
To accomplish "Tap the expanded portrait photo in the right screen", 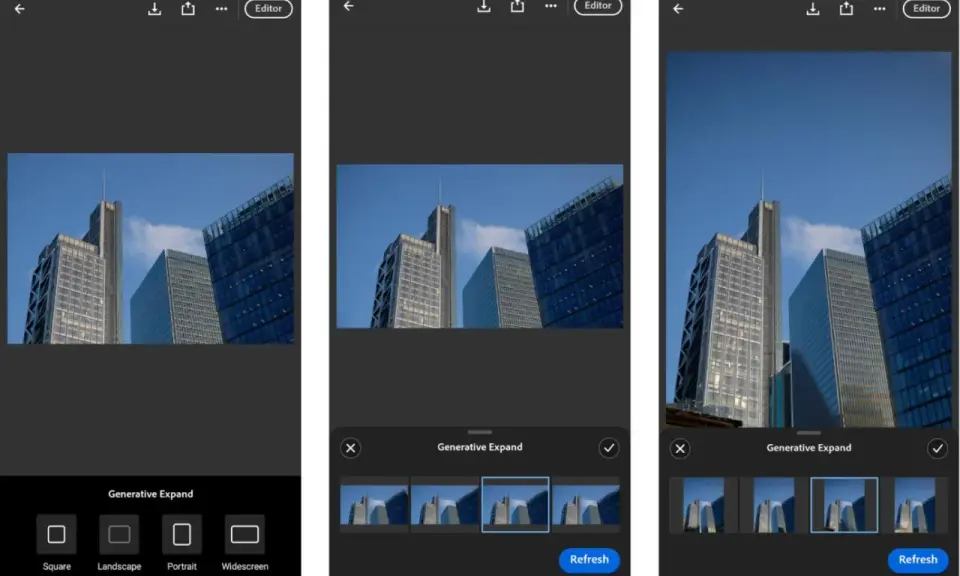I will 809,239.
